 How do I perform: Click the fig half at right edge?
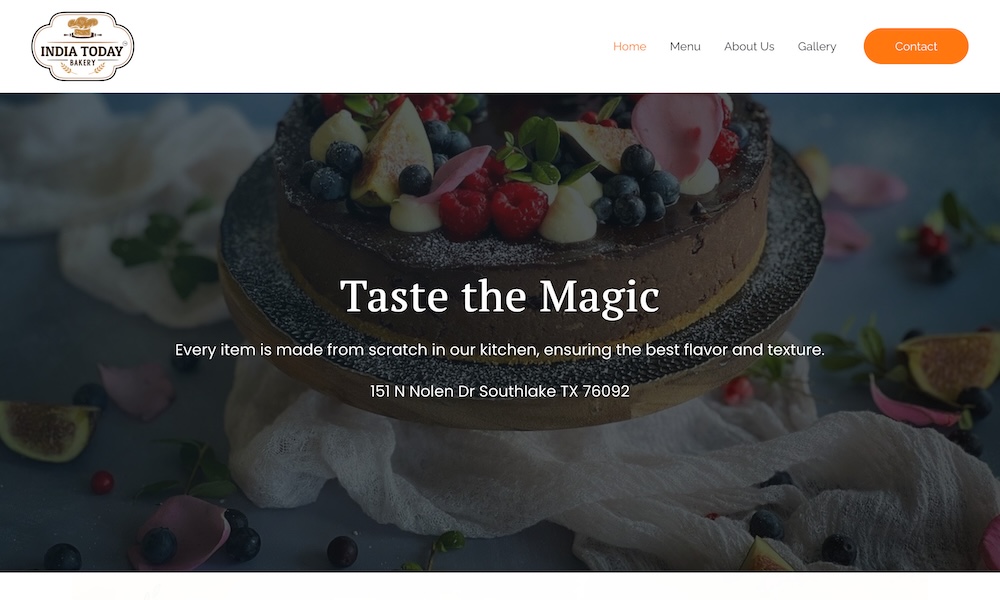pos(948,366)
